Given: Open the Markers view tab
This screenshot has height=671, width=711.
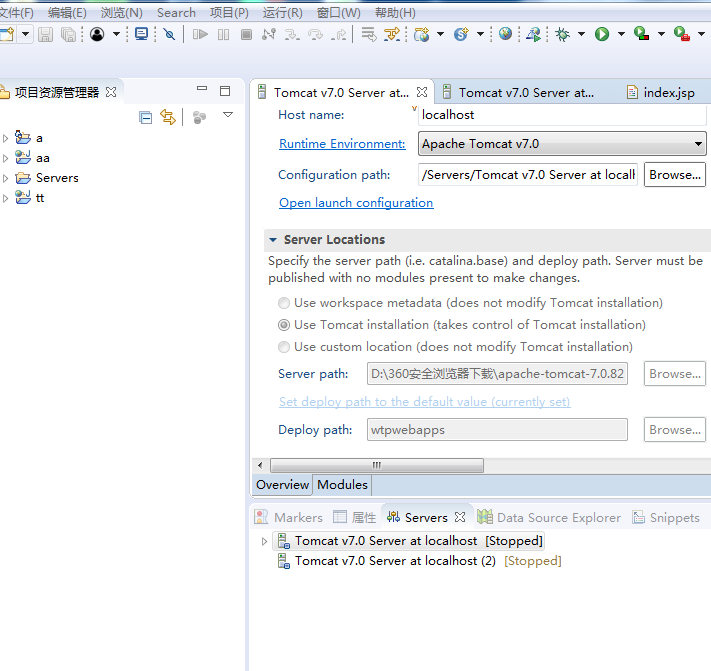Looking at the screenshot, I should coord(289,517).
